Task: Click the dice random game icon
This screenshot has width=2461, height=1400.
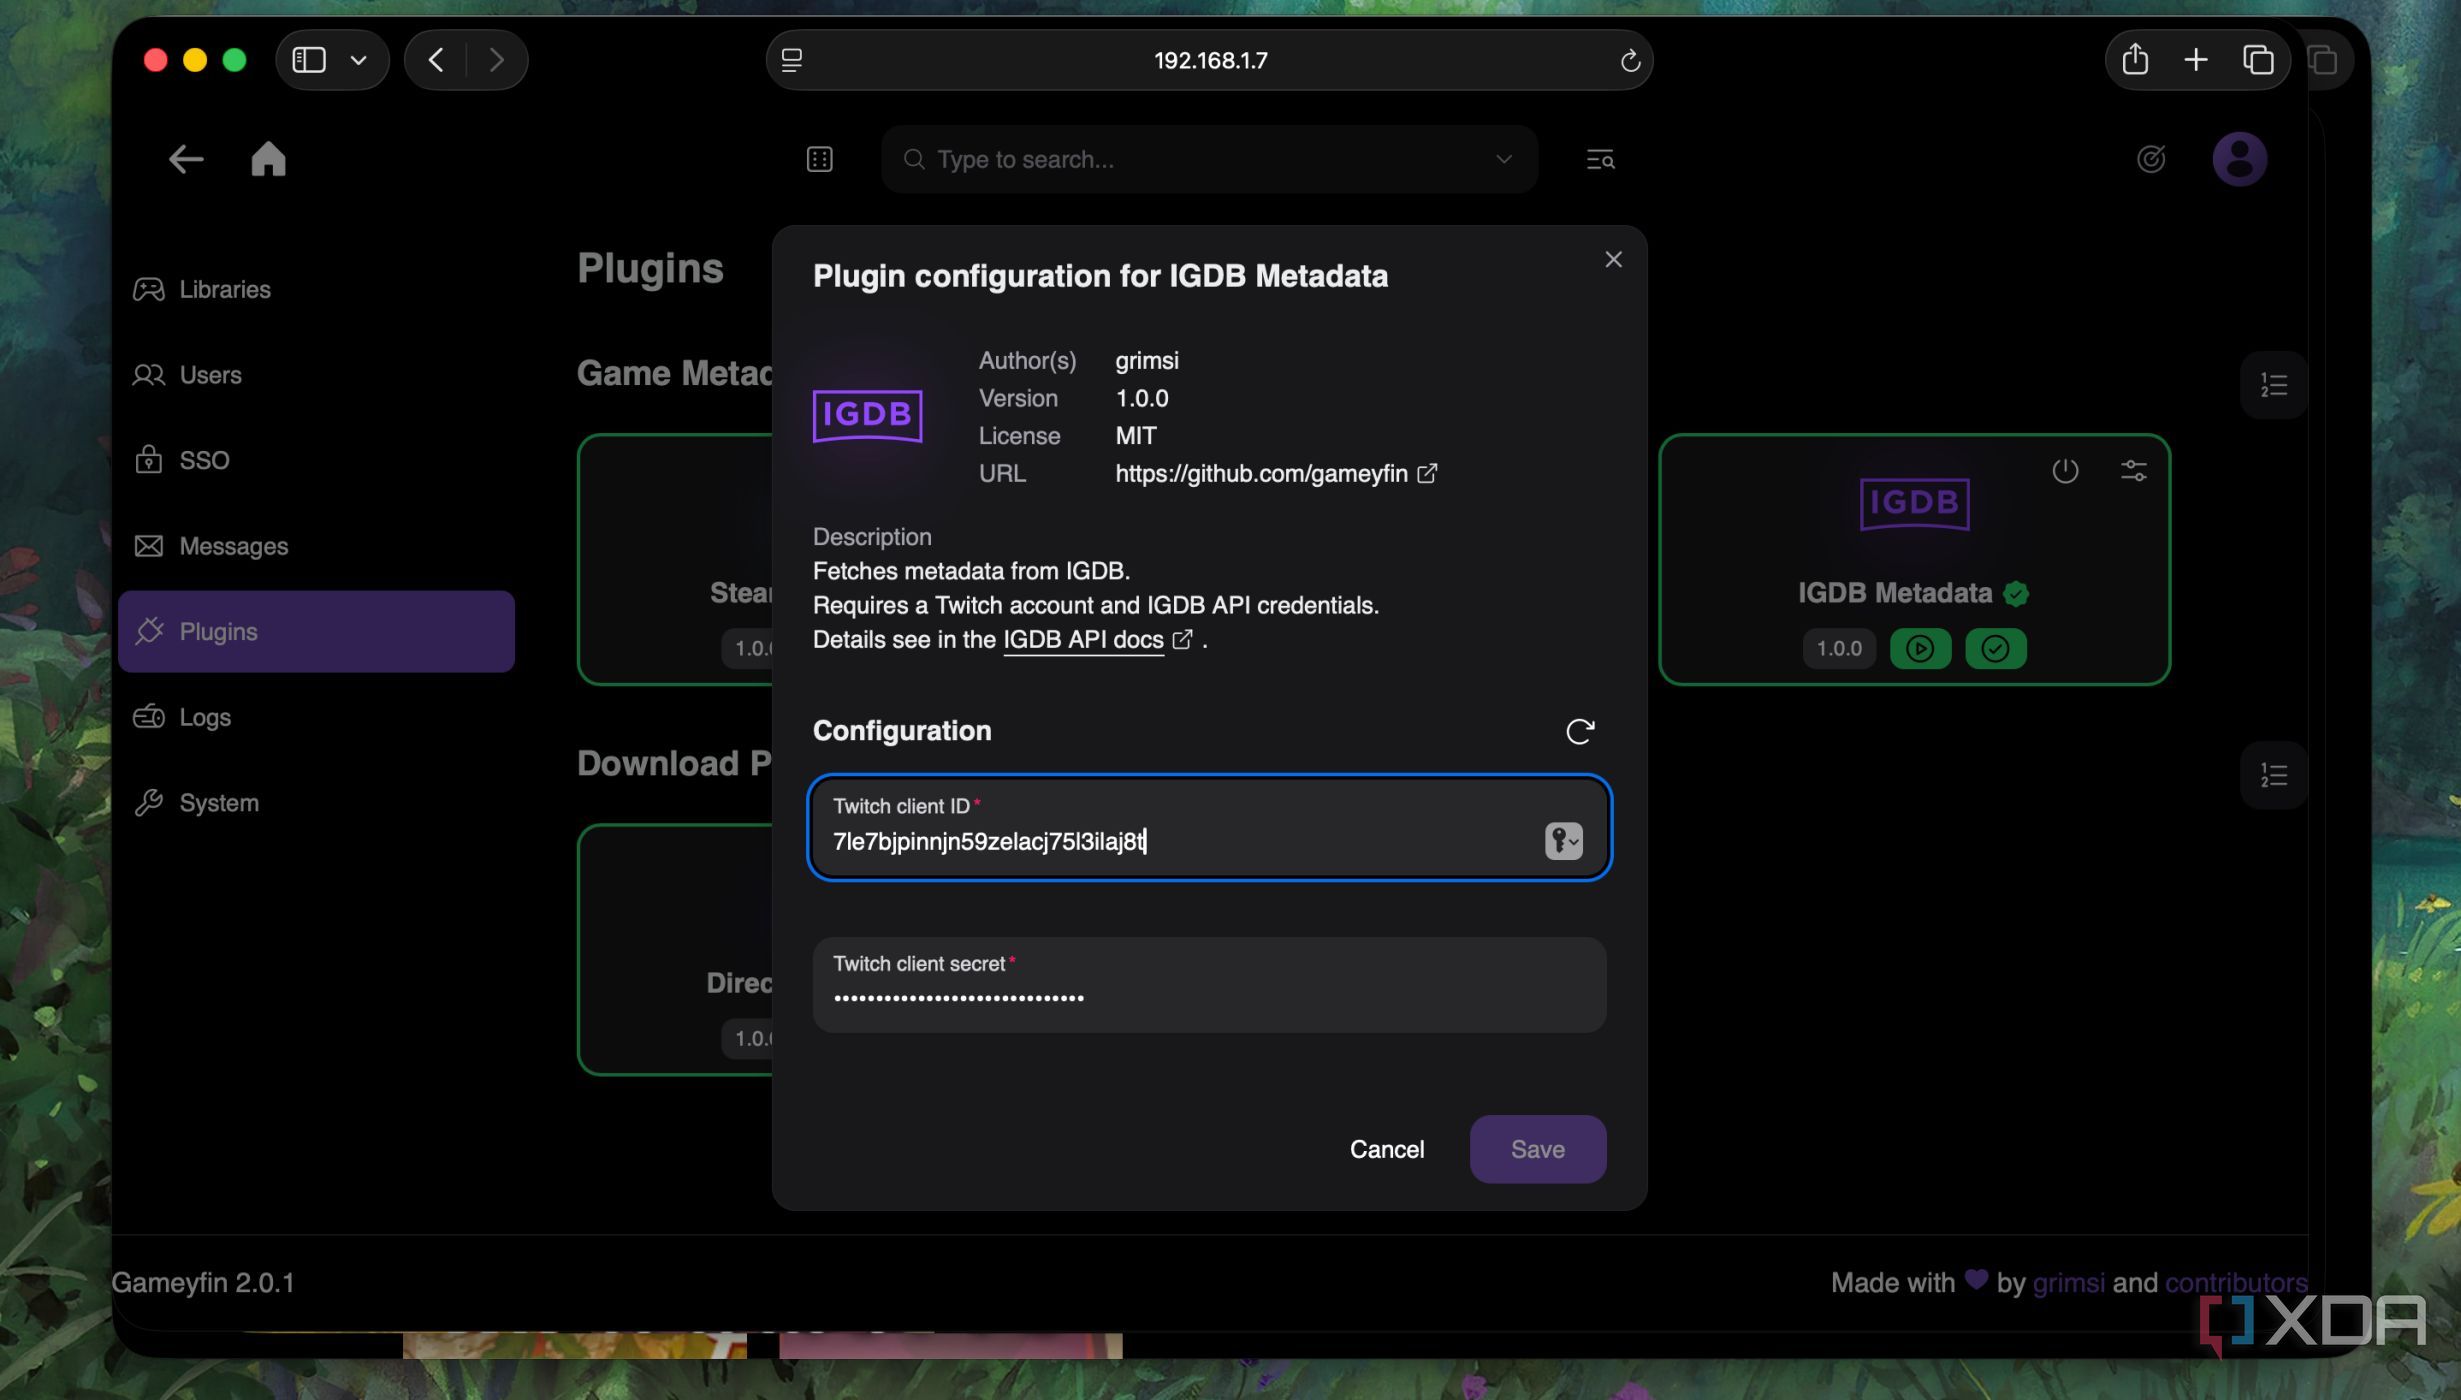Action: tap(819, 159)
